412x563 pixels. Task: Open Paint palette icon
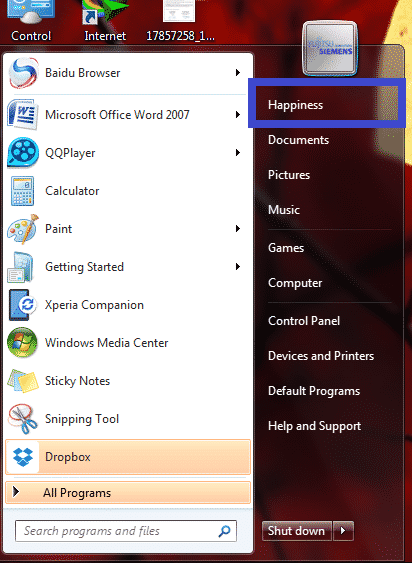pos(23,229)
